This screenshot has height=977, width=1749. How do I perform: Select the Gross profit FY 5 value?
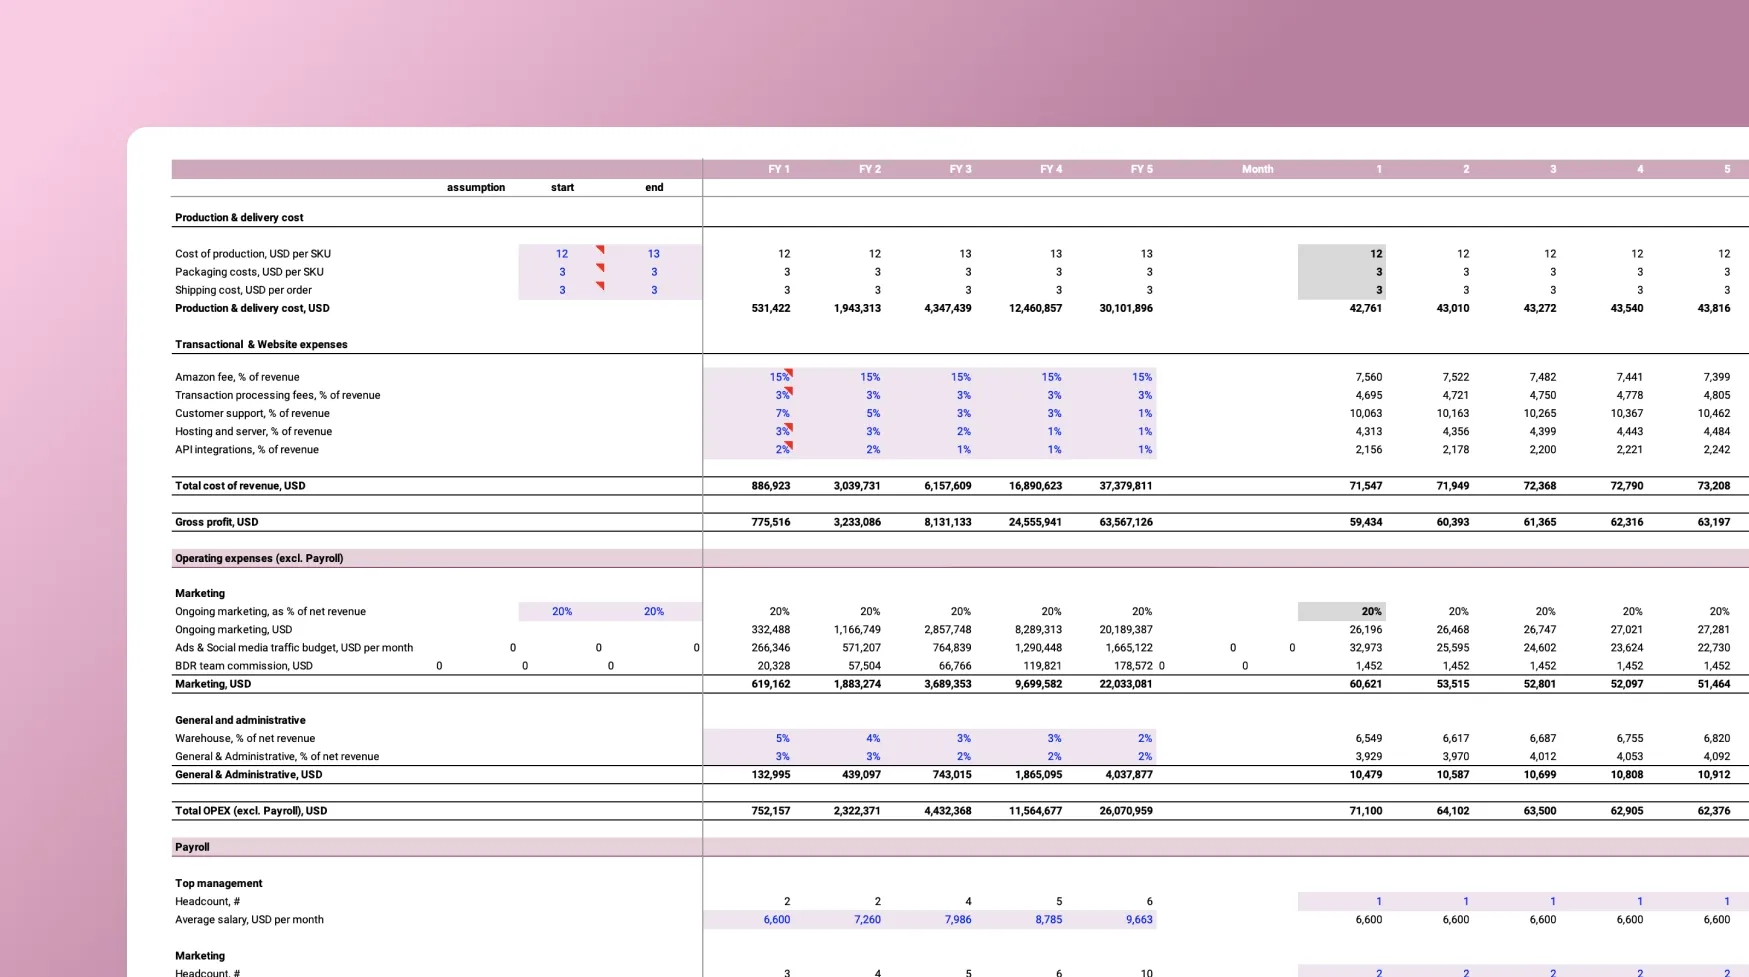[x=1125, y=522]
